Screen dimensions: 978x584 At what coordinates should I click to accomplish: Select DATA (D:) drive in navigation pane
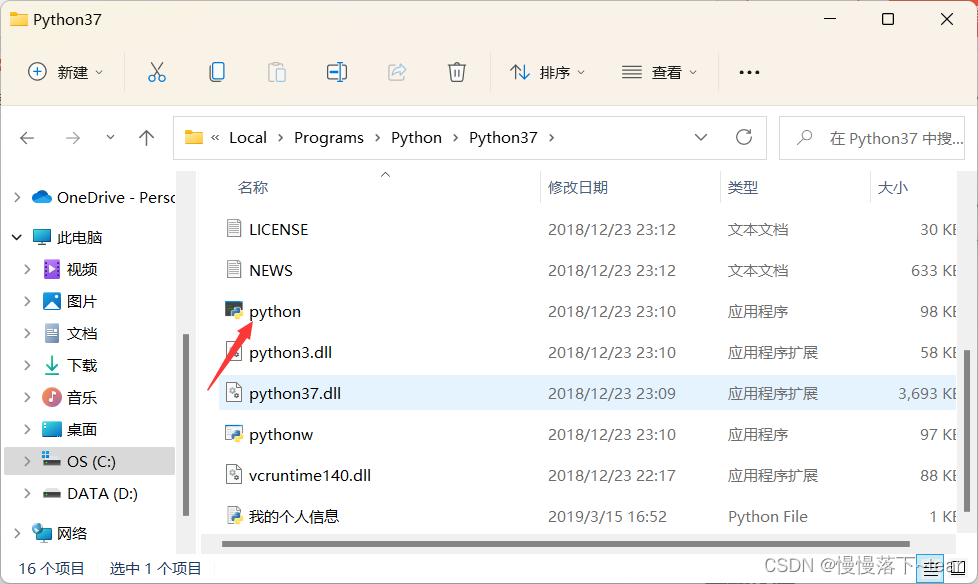pos(102,493)
